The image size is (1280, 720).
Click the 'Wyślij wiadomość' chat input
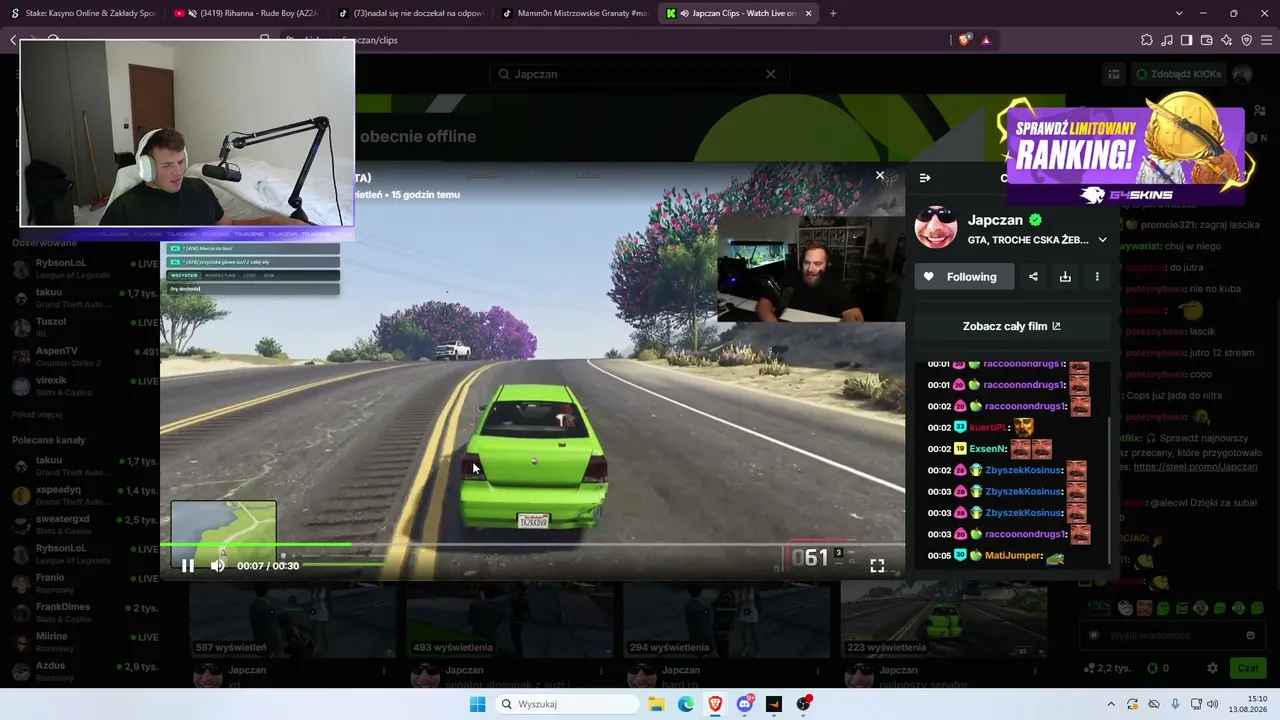1170,635
